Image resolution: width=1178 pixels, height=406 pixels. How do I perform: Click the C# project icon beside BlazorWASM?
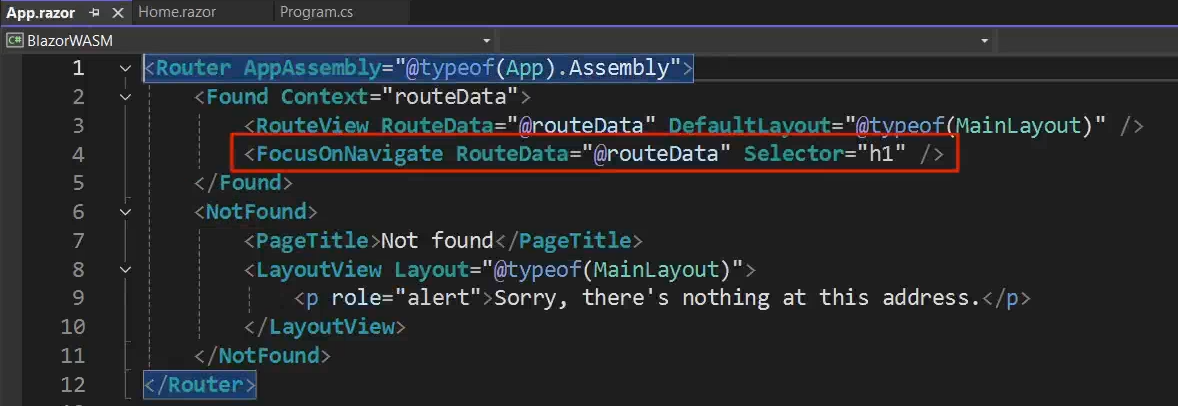(x=15, y=41)
